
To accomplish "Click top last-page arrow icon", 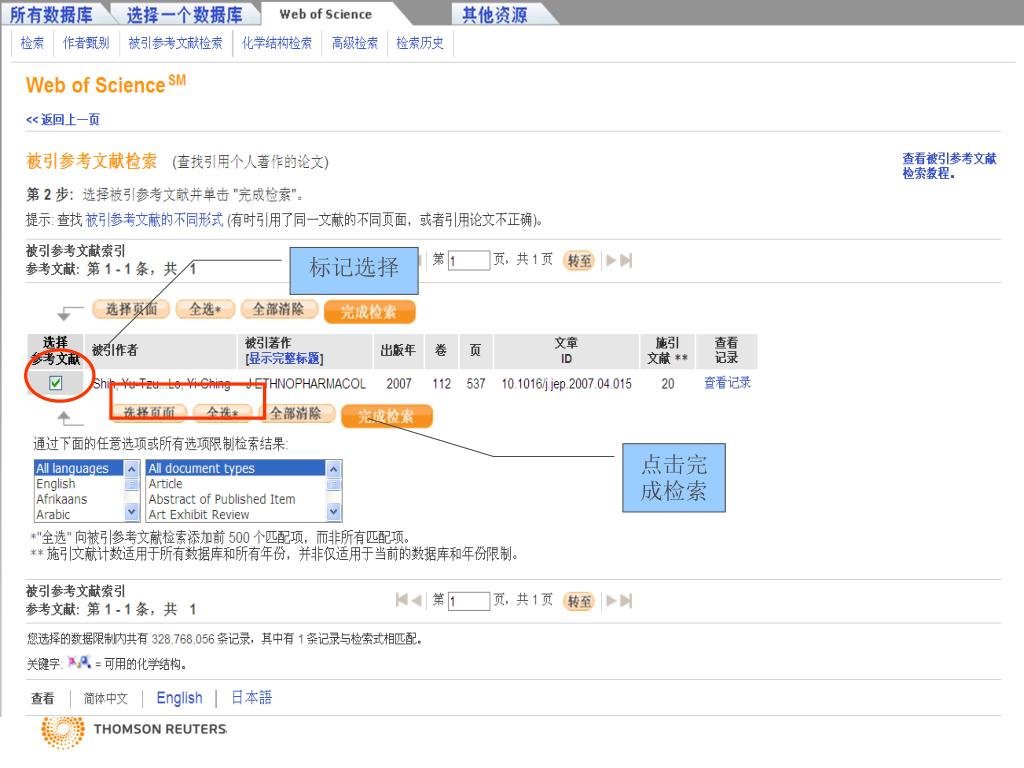I will 626,261.
